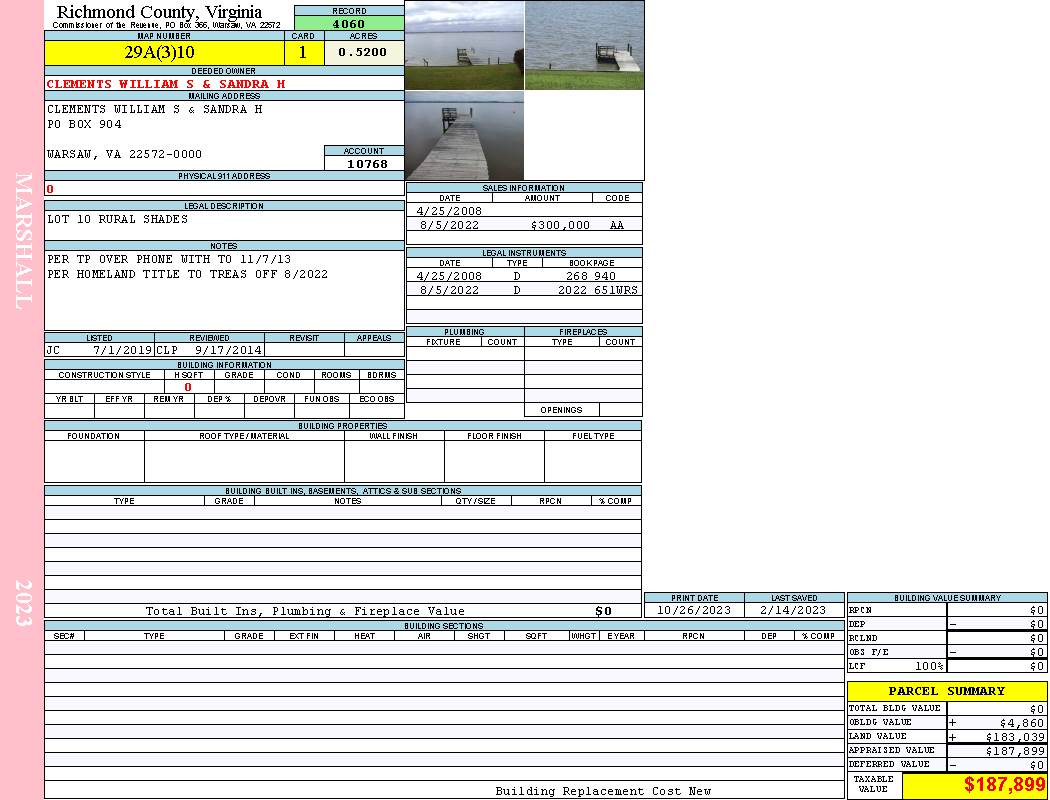This screenshot has height=800, width=1050.
Task: Click the red deeded owner name
Action: coord(166,84)
